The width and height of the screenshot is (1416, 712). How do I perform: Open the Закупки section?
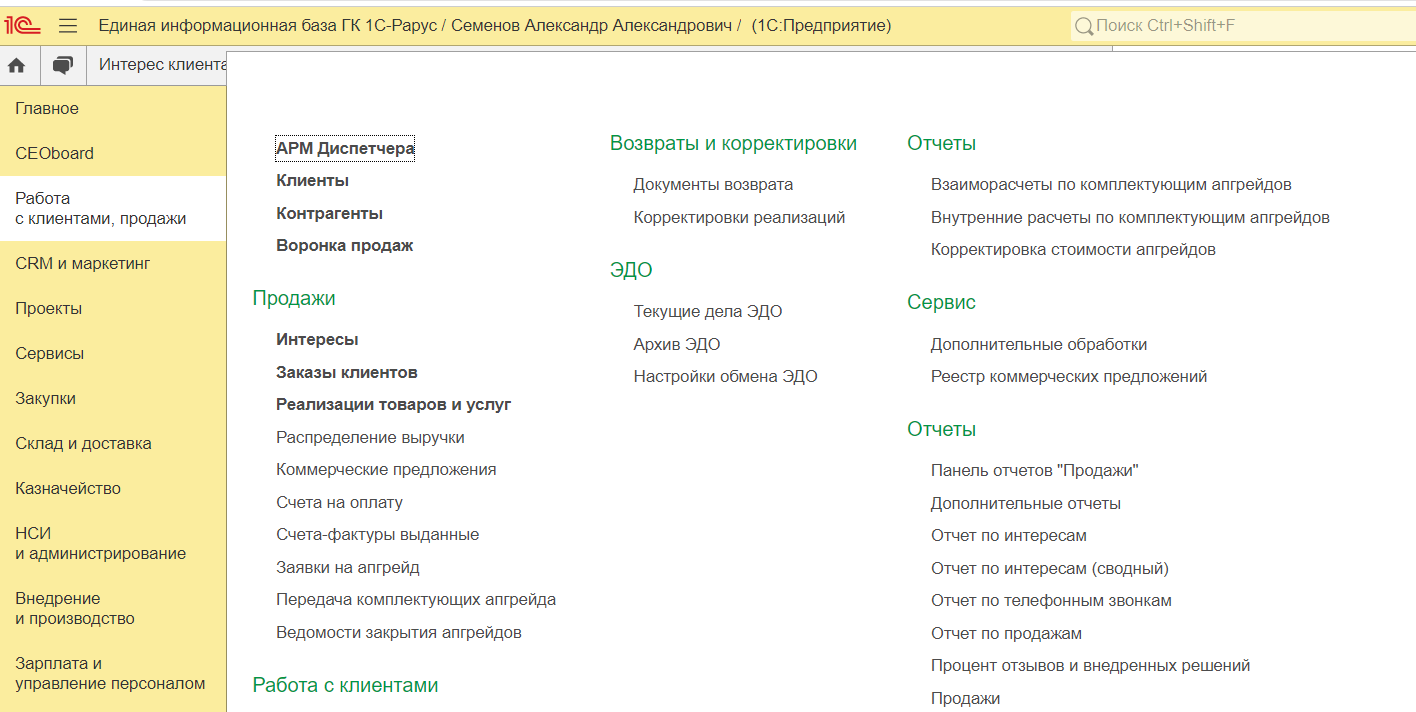click(x=113, y=398)
